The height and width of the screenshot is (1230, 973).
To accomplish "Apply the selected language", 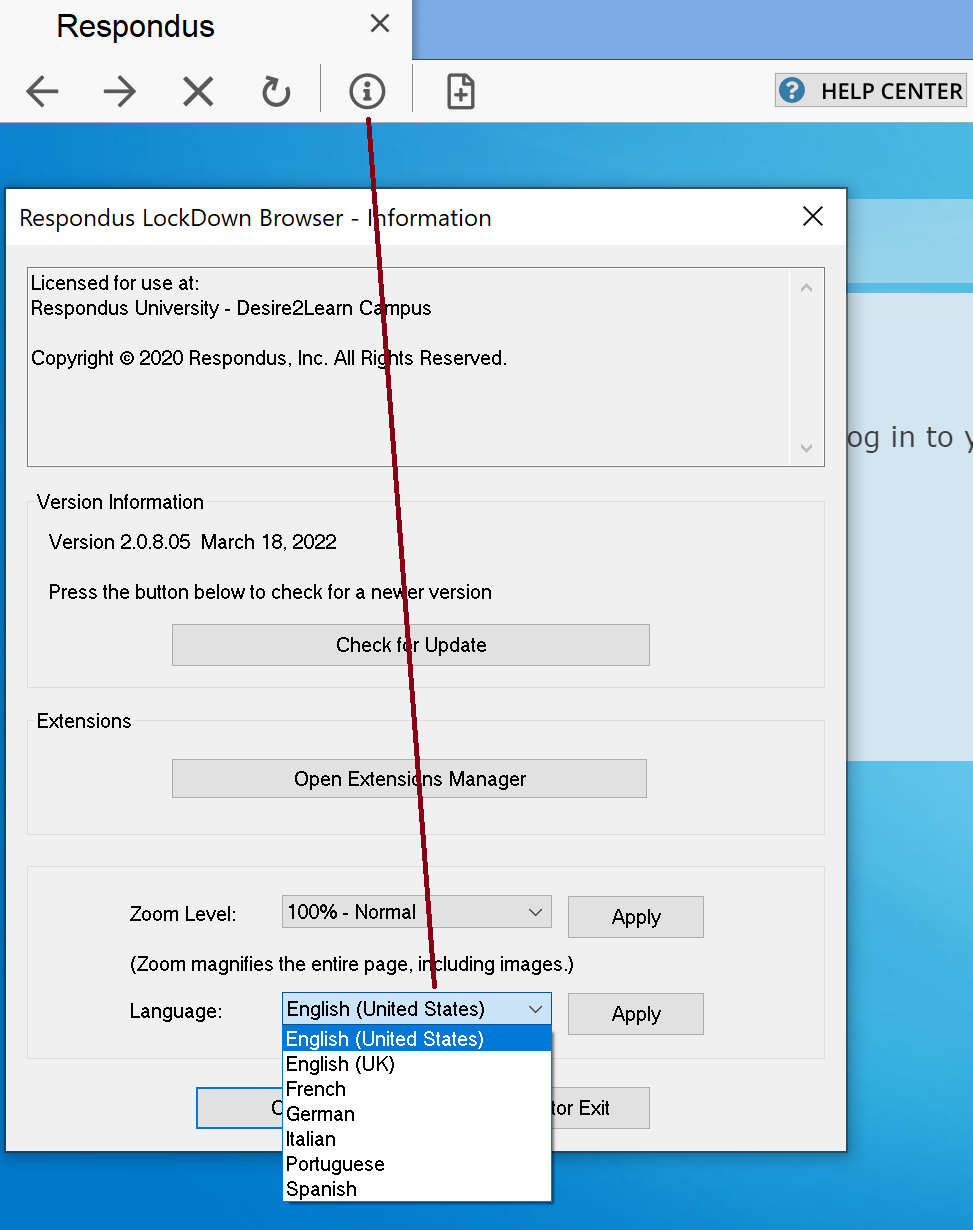I will 636,1014.
